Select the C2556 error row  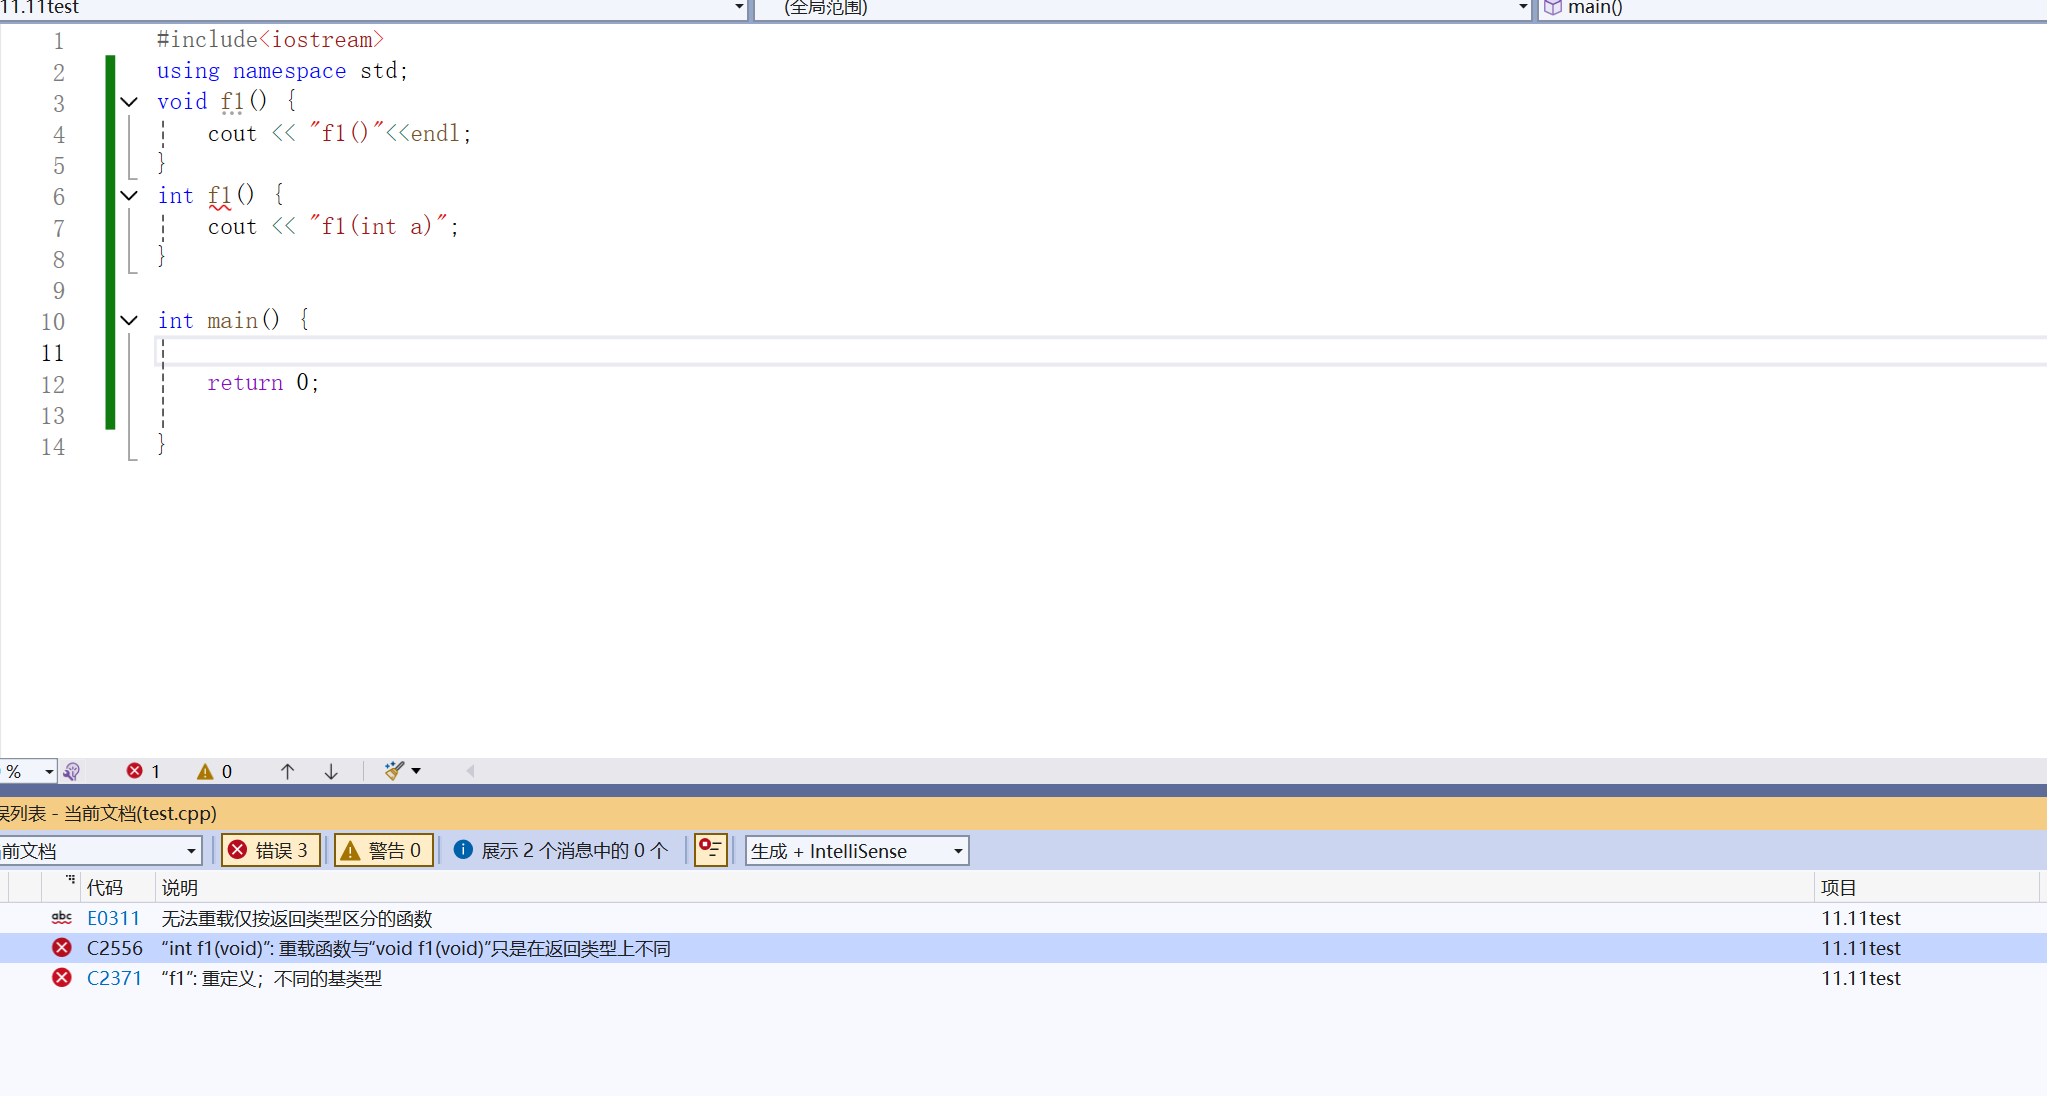415,948
